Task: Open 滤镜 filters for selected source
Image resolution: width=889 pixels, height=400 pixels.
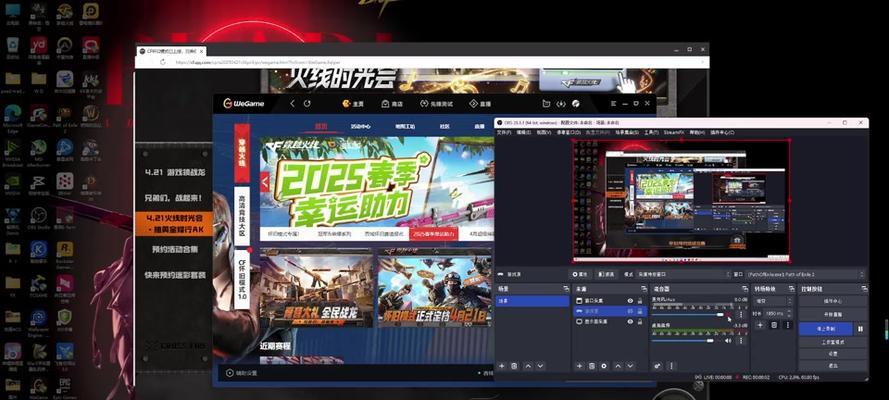Action: tap(606, 274)
